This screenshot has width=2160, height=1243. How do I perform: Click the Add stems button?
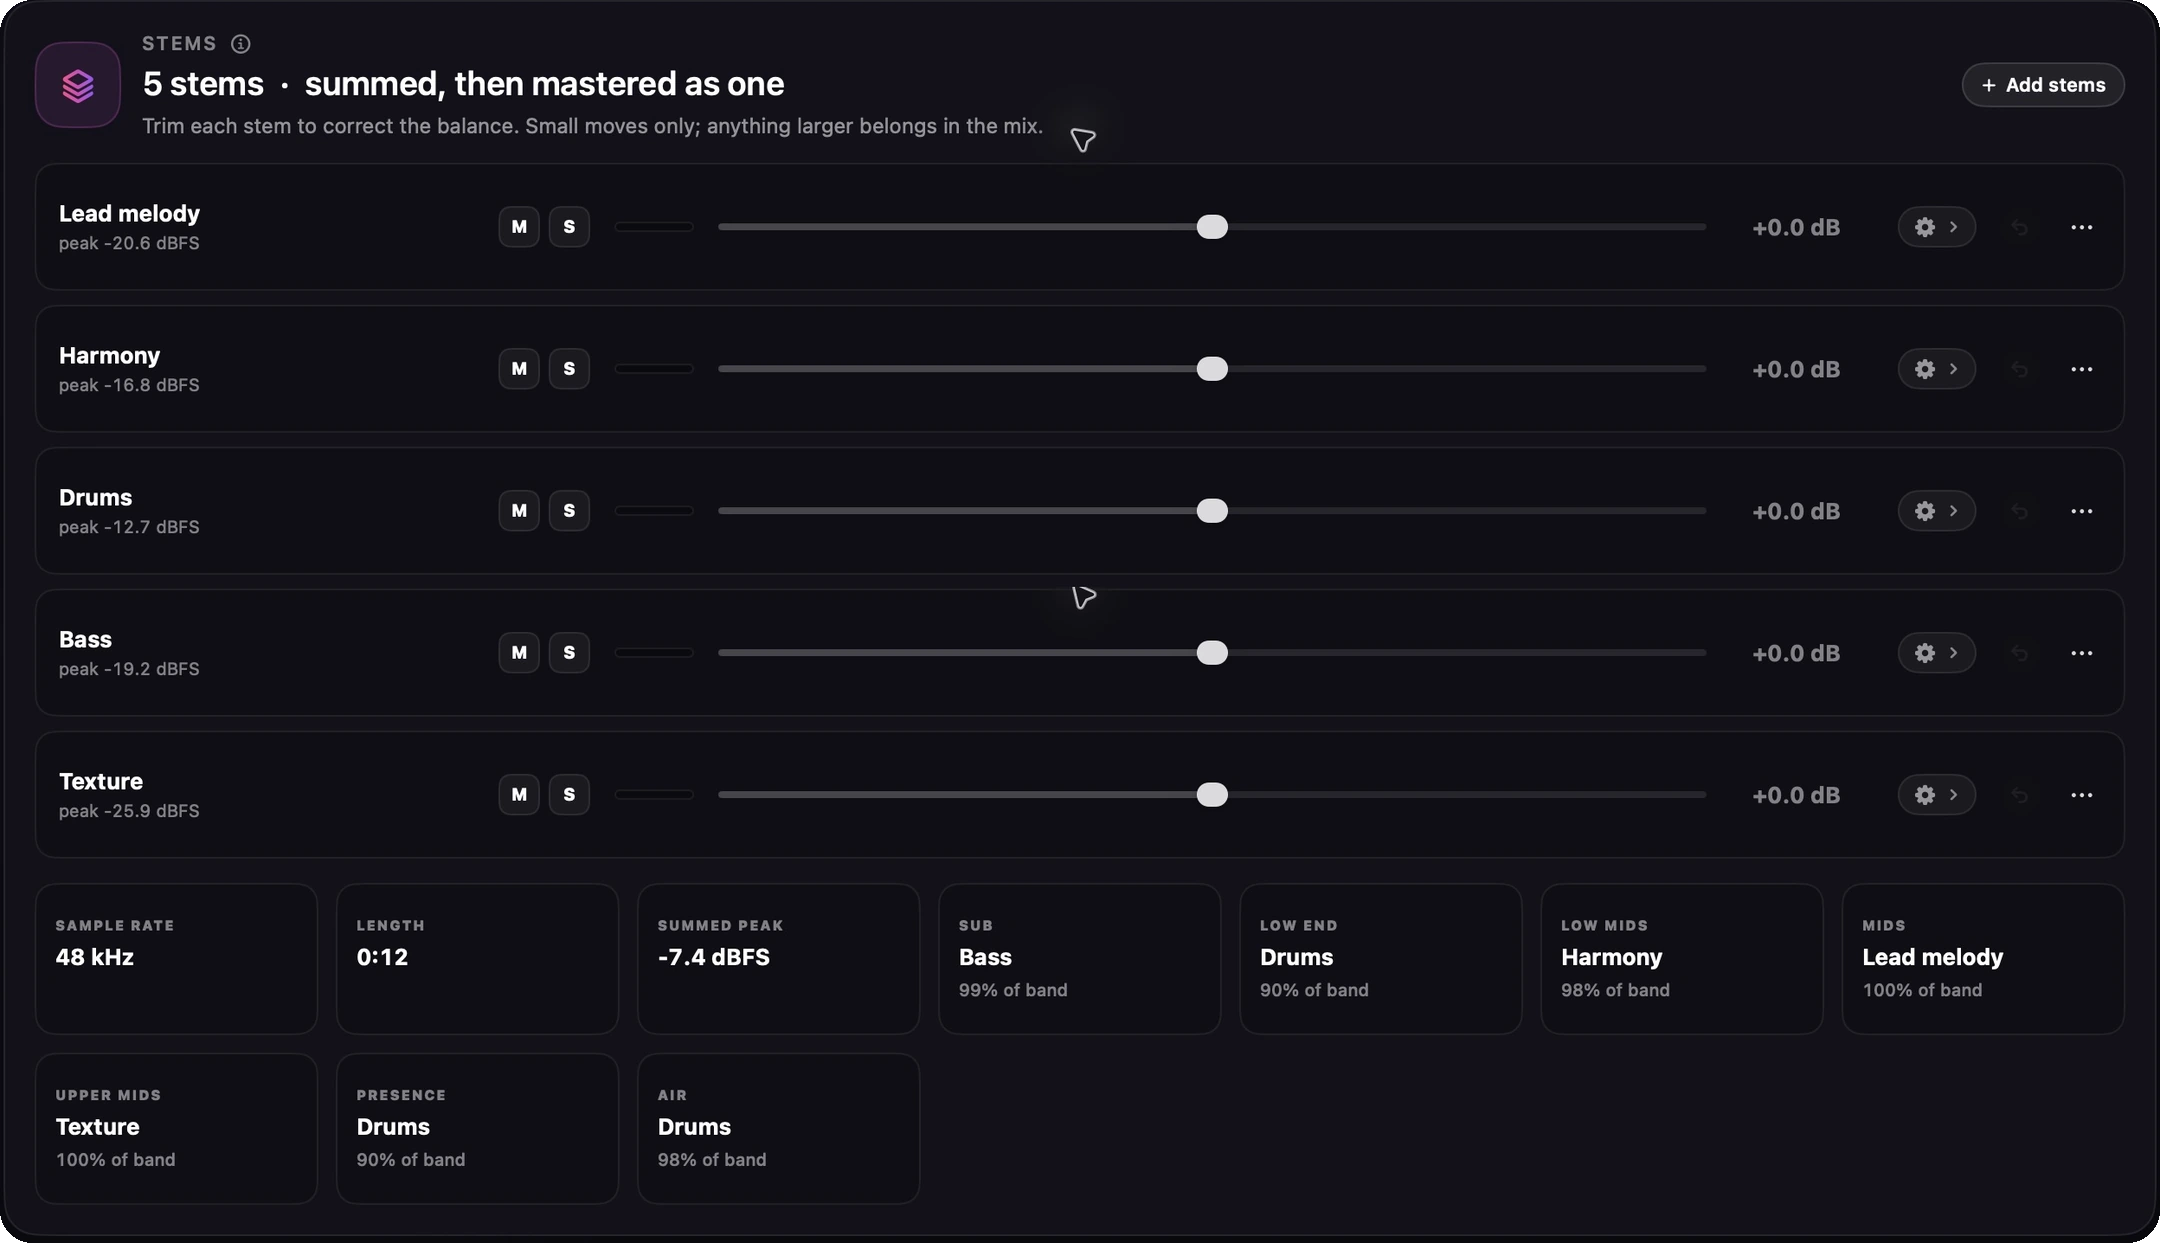click(2043, 85)
